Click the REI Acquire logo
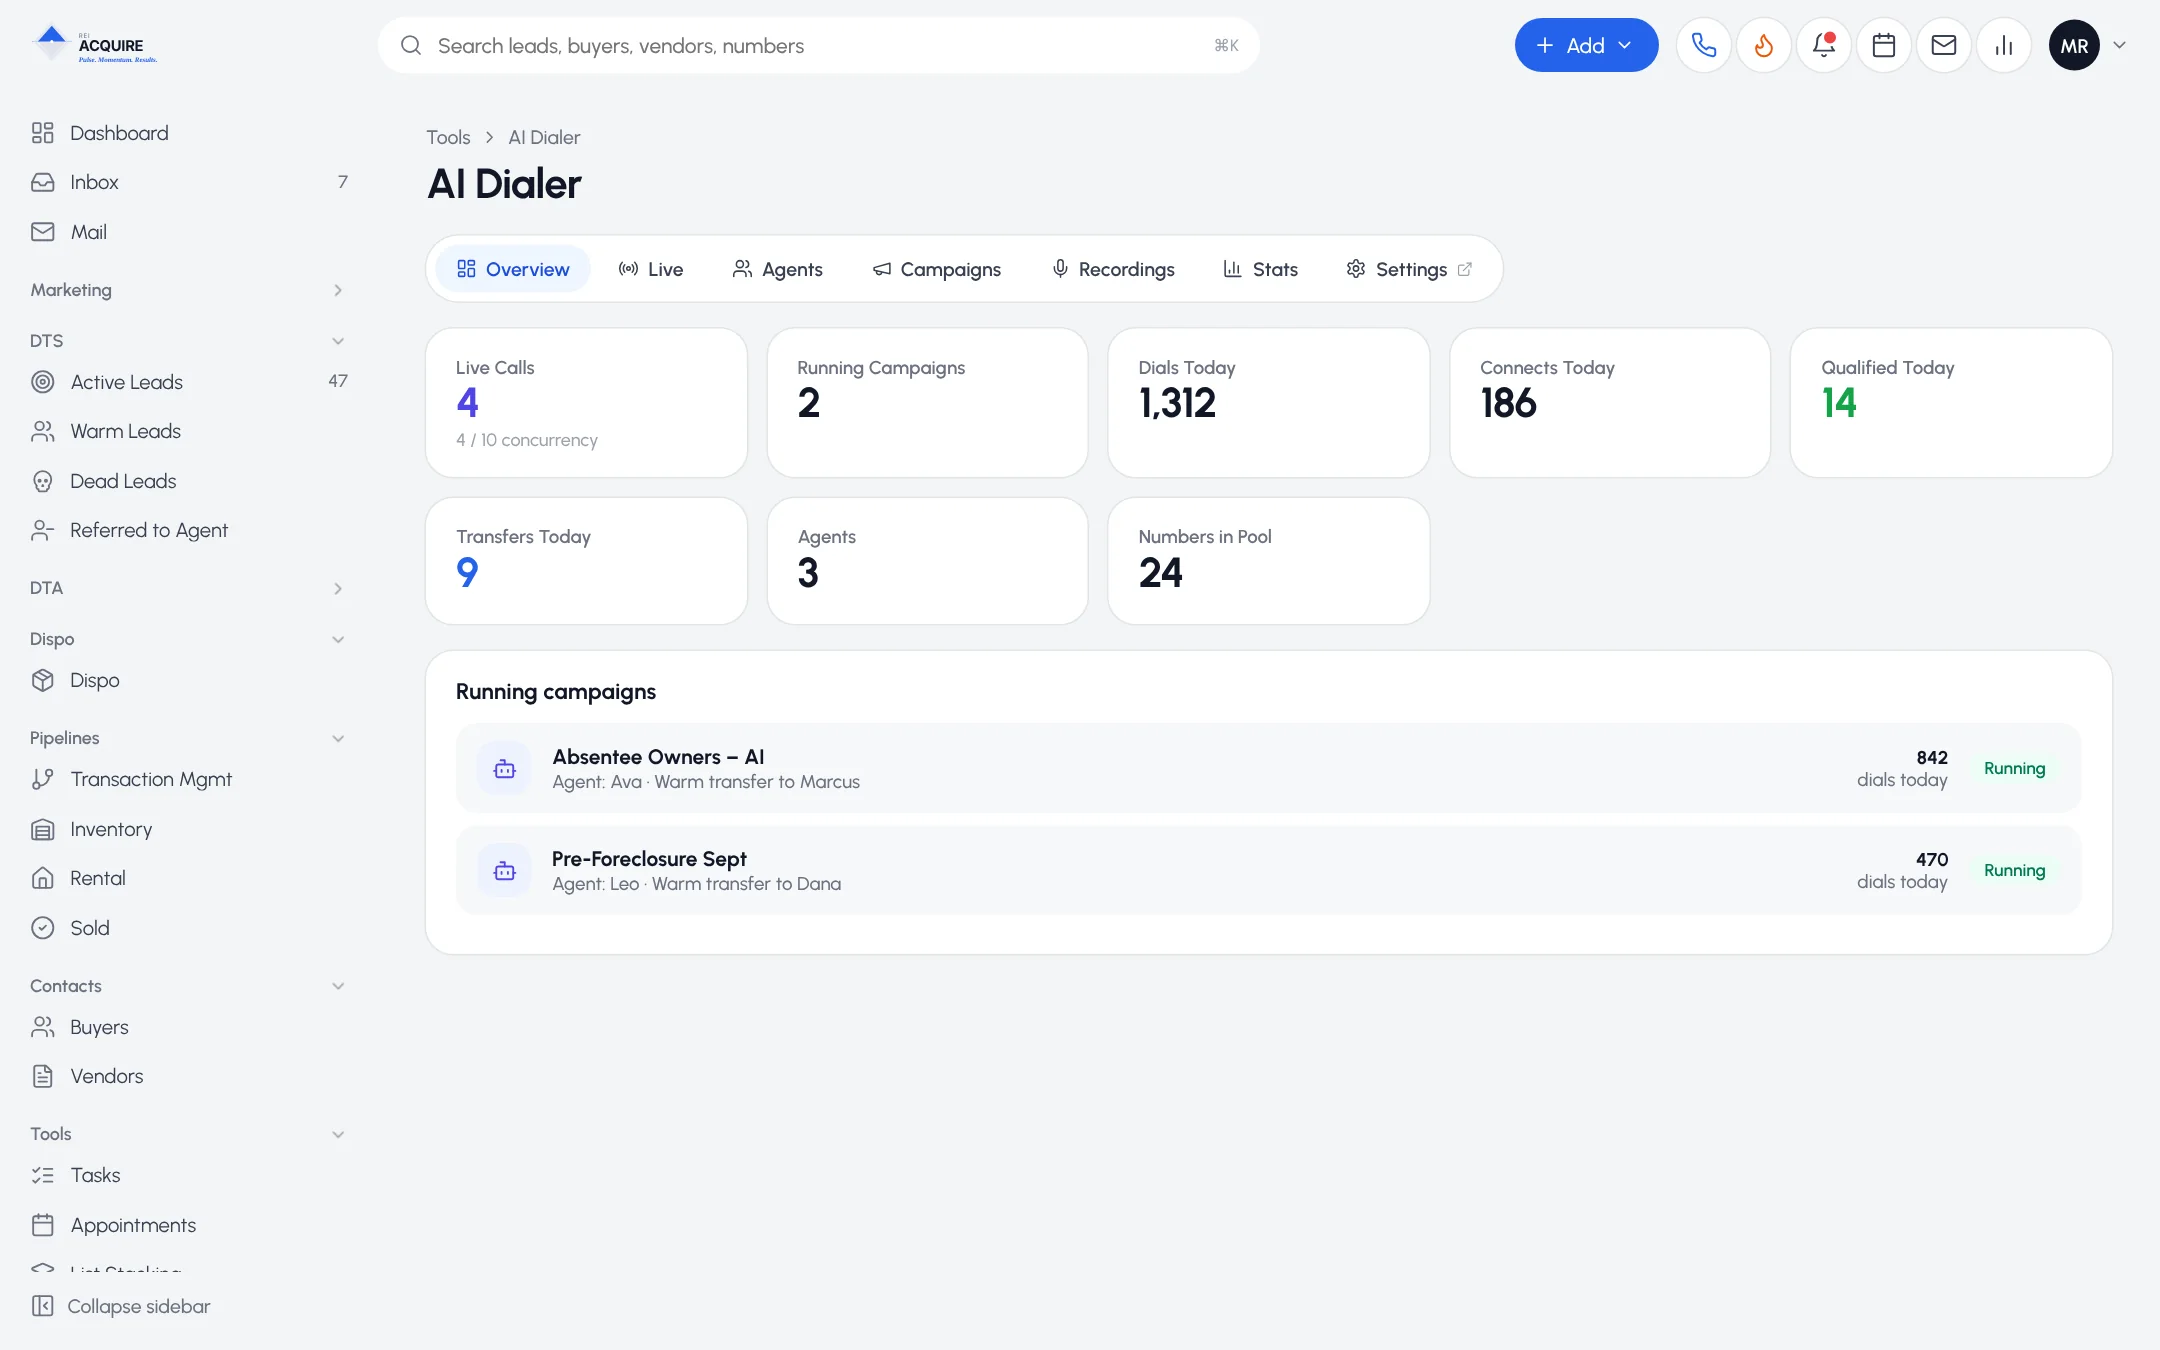The image size is (2160, 1350). click(x=94, y=45)
